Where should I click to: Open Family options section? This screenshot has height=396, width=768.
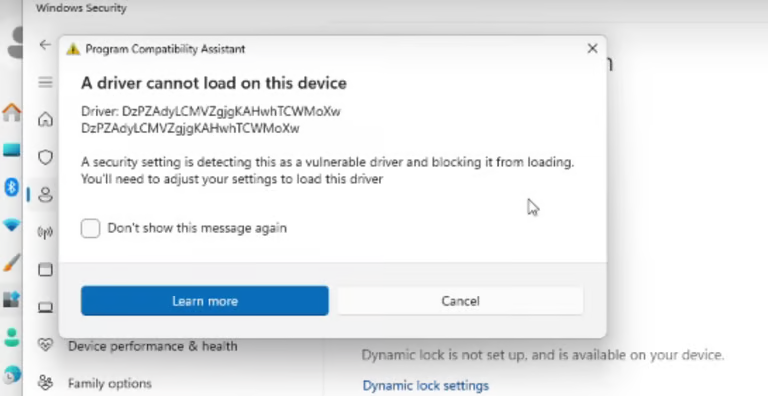coord(110,383)
